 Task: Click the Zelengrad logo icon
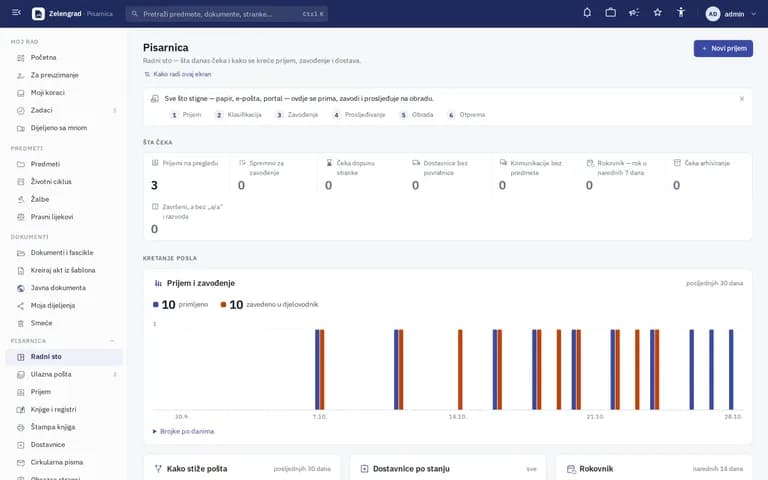tap(38, 14)
